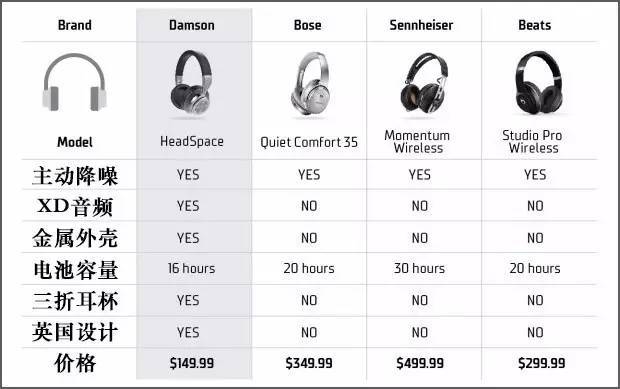Select the Bose column header
This screenshot has height=389, width=620.
[x=308, y=25]
